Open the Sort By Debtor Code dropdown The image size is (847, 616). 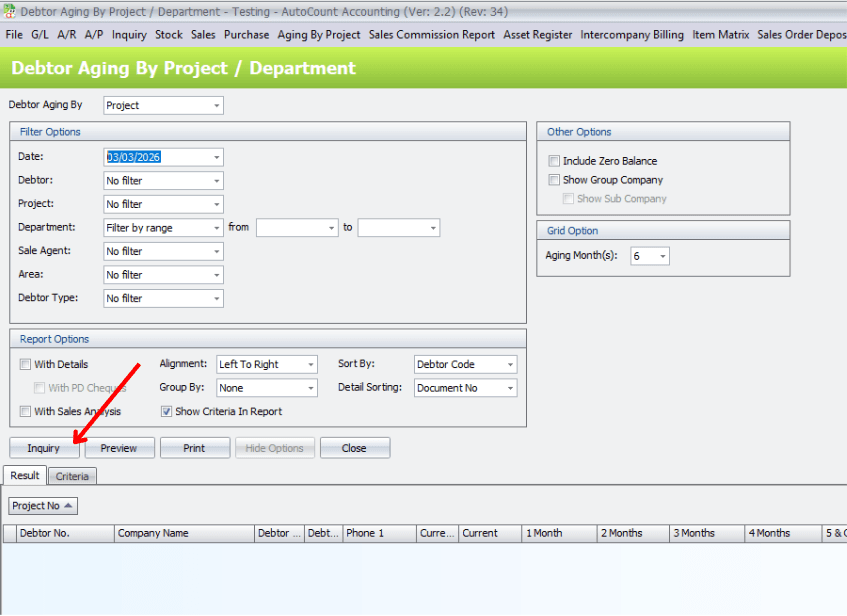click(510, 365)
